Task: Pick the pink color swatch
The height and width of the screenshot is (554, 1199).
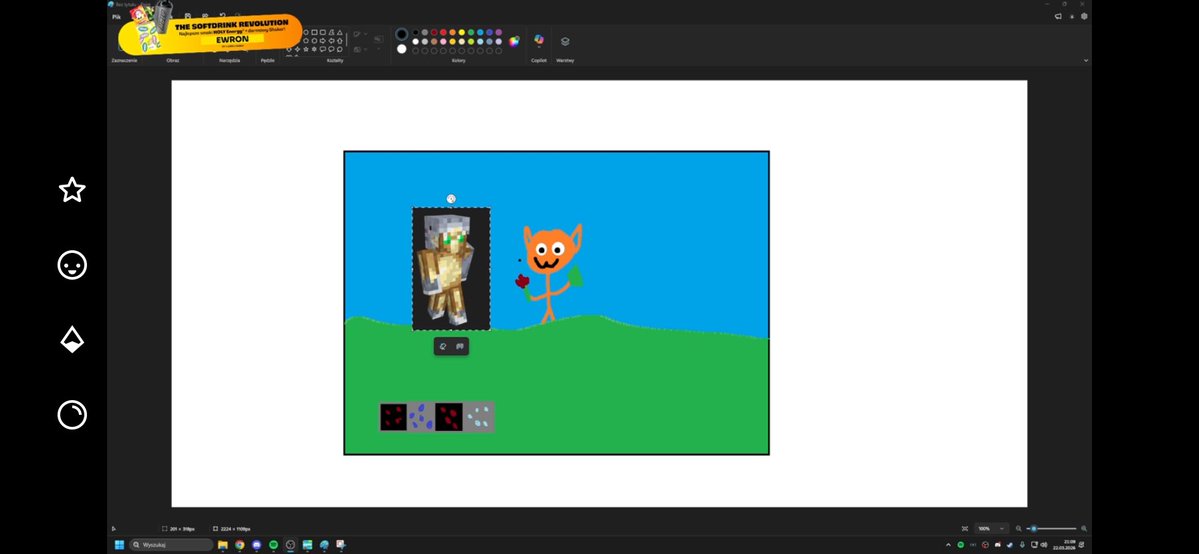Action: click(x=443, y=41)
